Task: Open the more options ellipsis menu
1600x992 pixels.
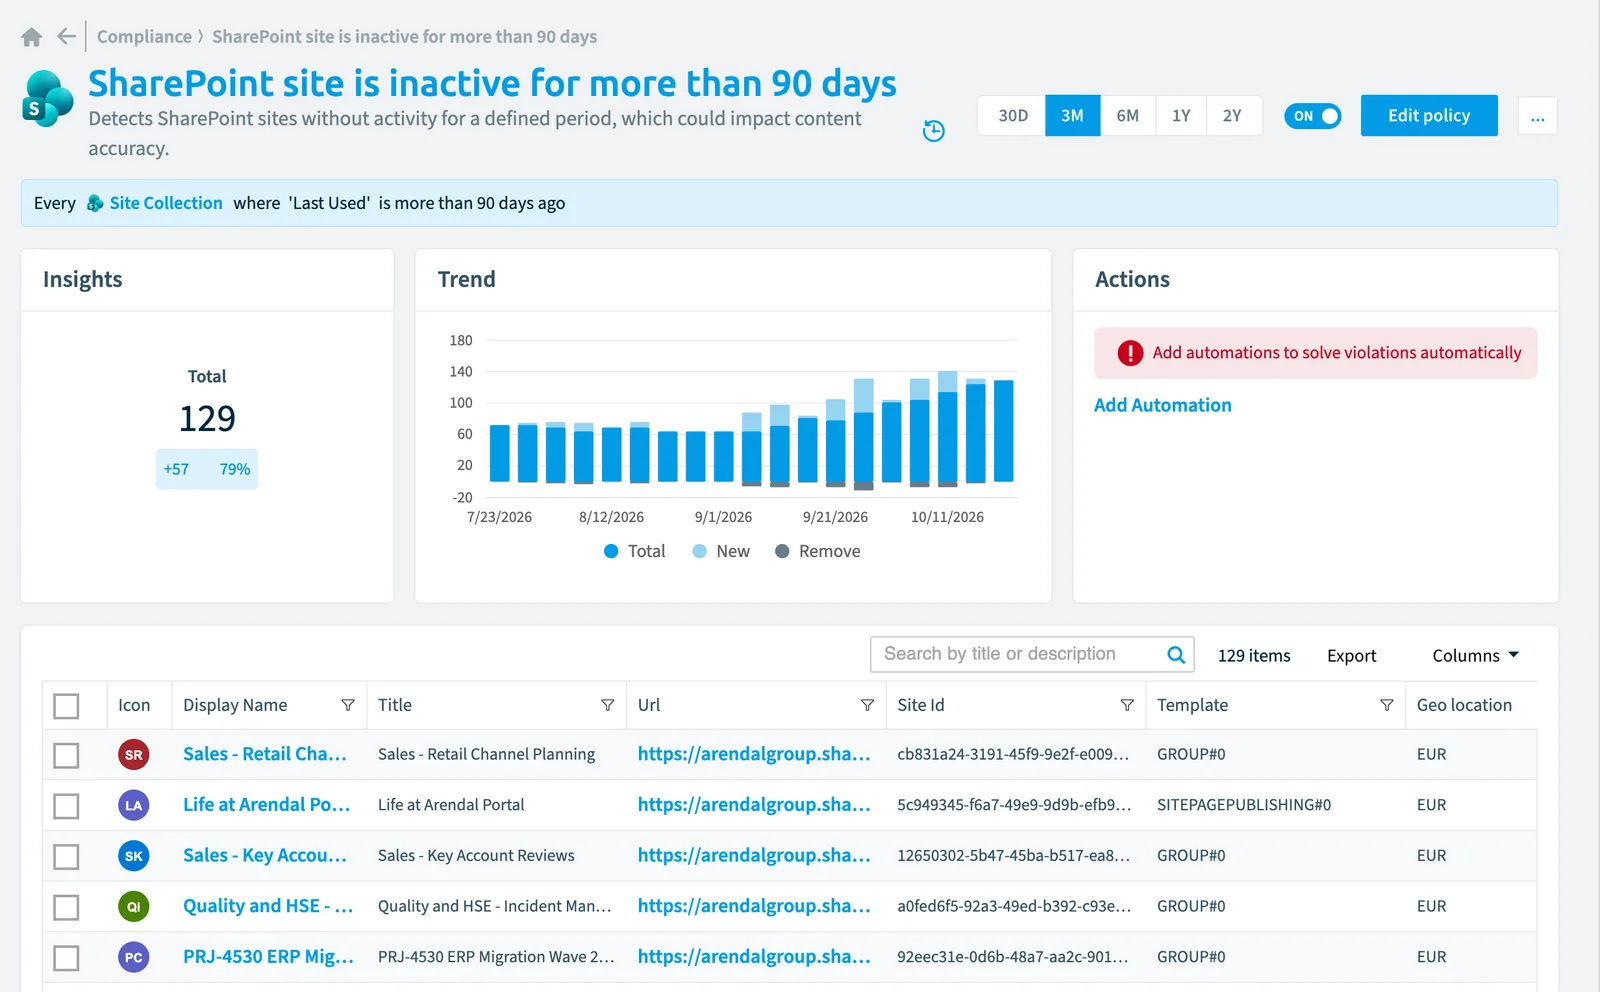Action: click(x=1537, y=116)
